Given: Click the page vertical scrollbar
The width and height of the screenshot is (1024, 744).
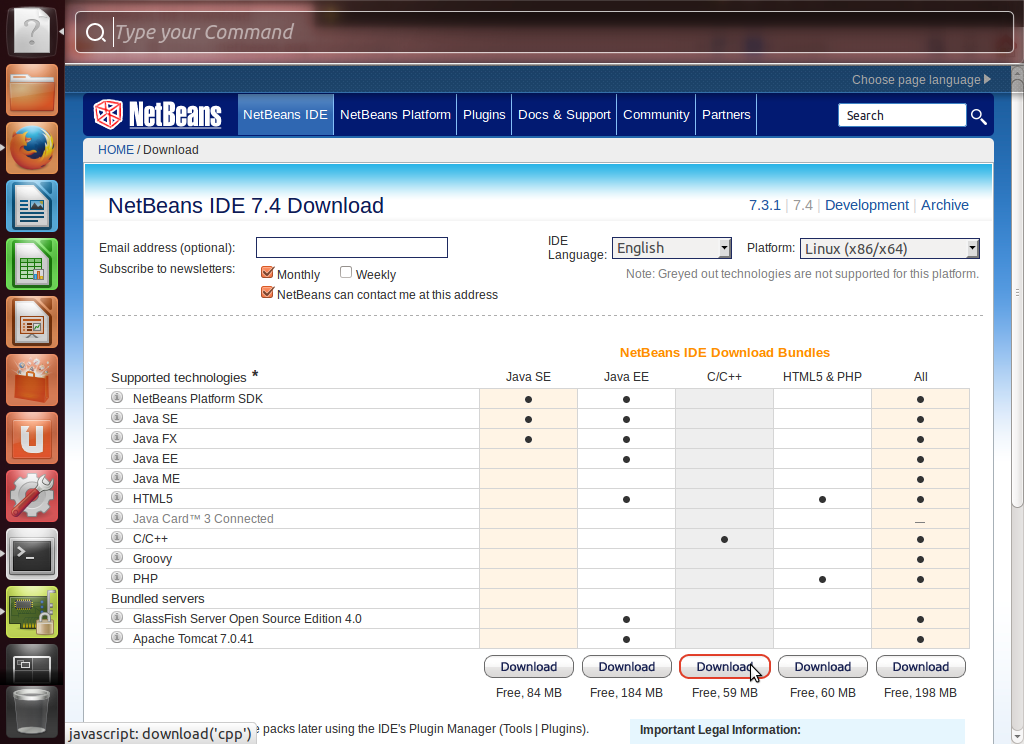Looking at the screenshot, I should pyautogui.click(x=1017, y=292).
